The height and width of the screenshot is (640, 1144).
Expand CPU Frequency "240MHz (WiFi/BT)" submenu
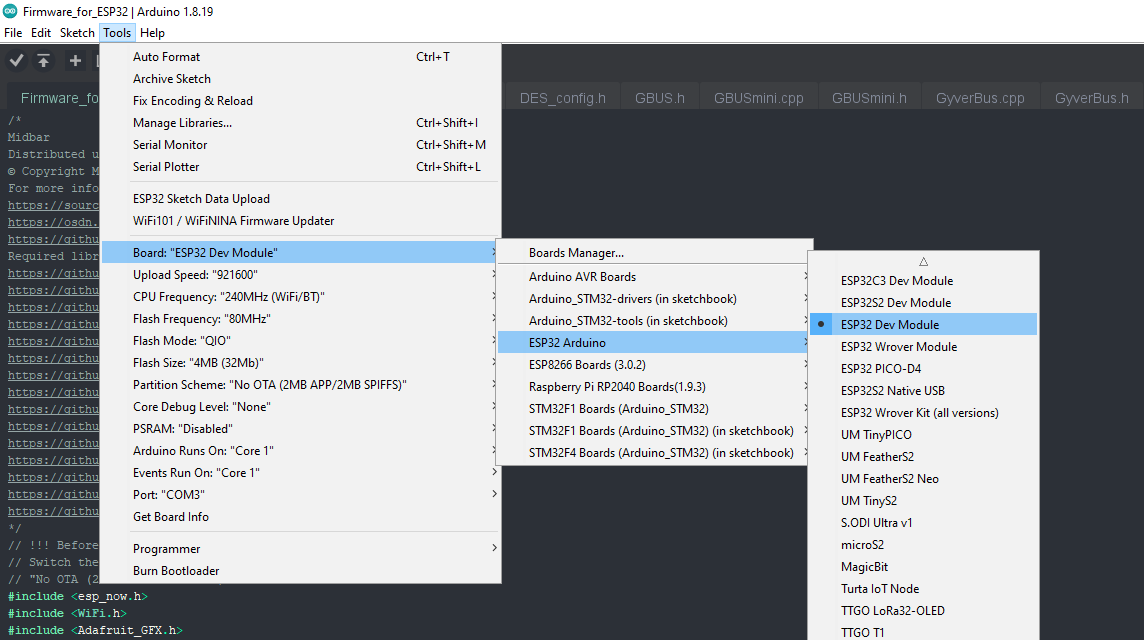(301, 296)
